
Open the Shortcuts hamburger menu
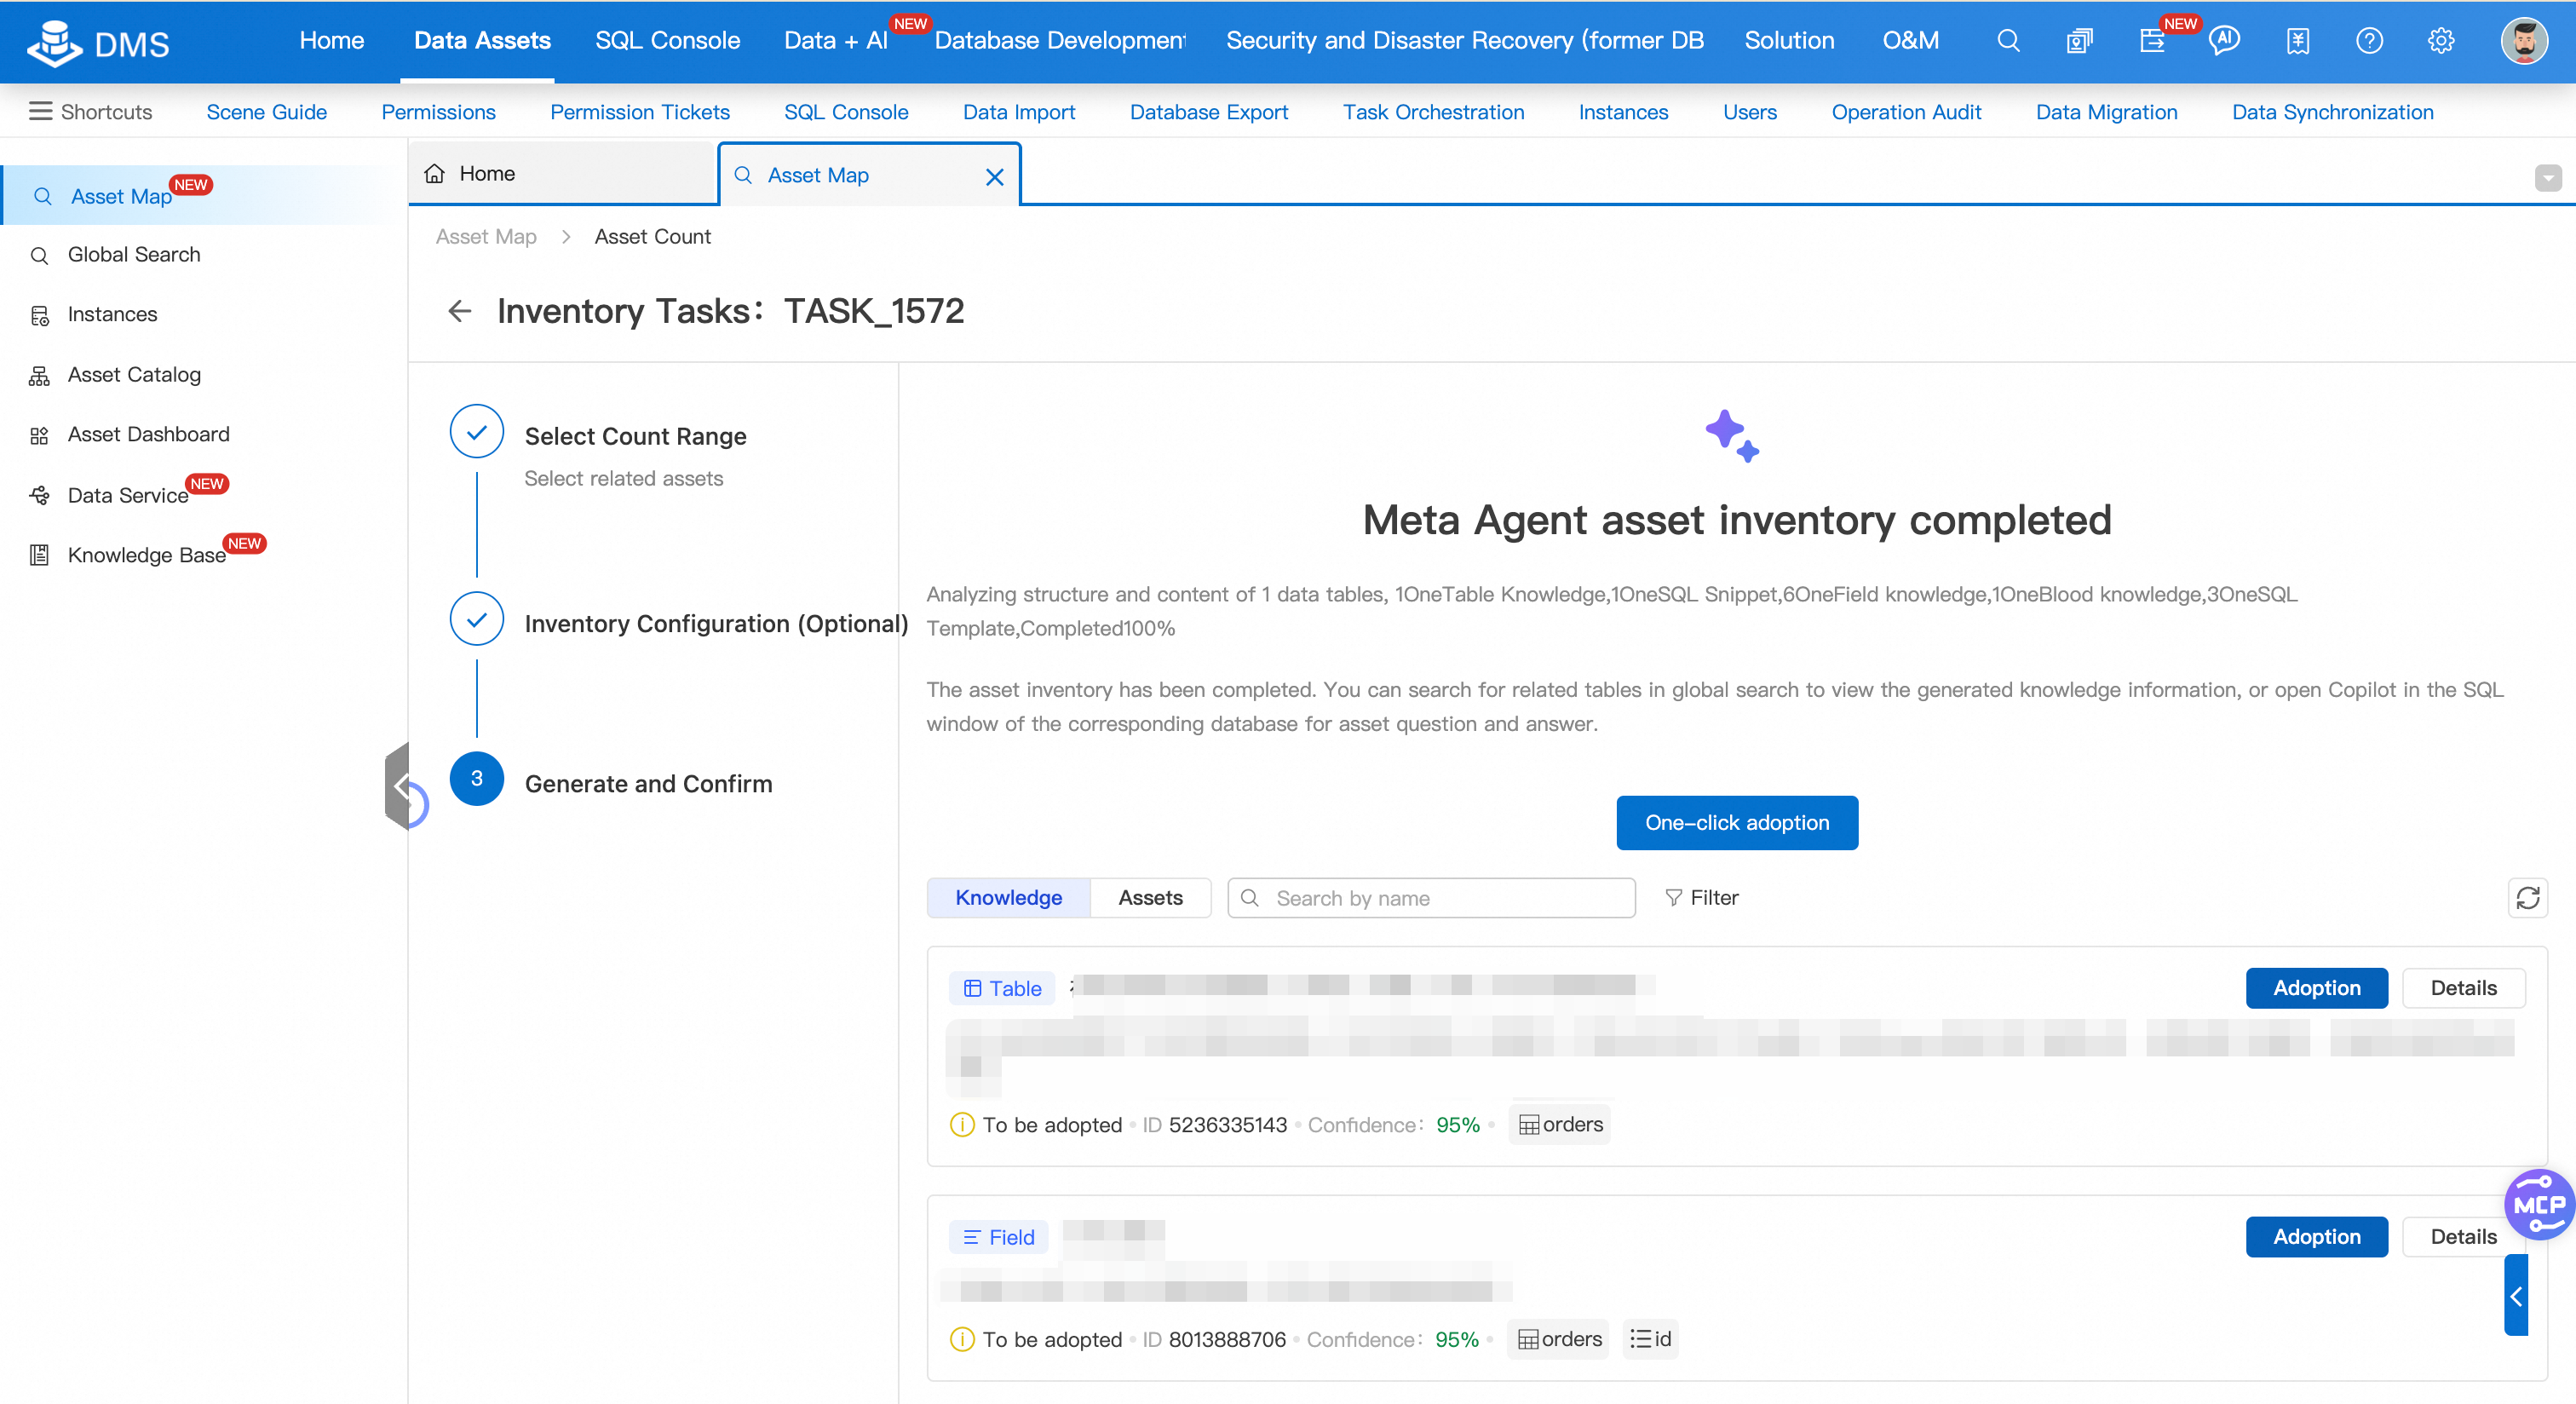(x=40, y=111)
